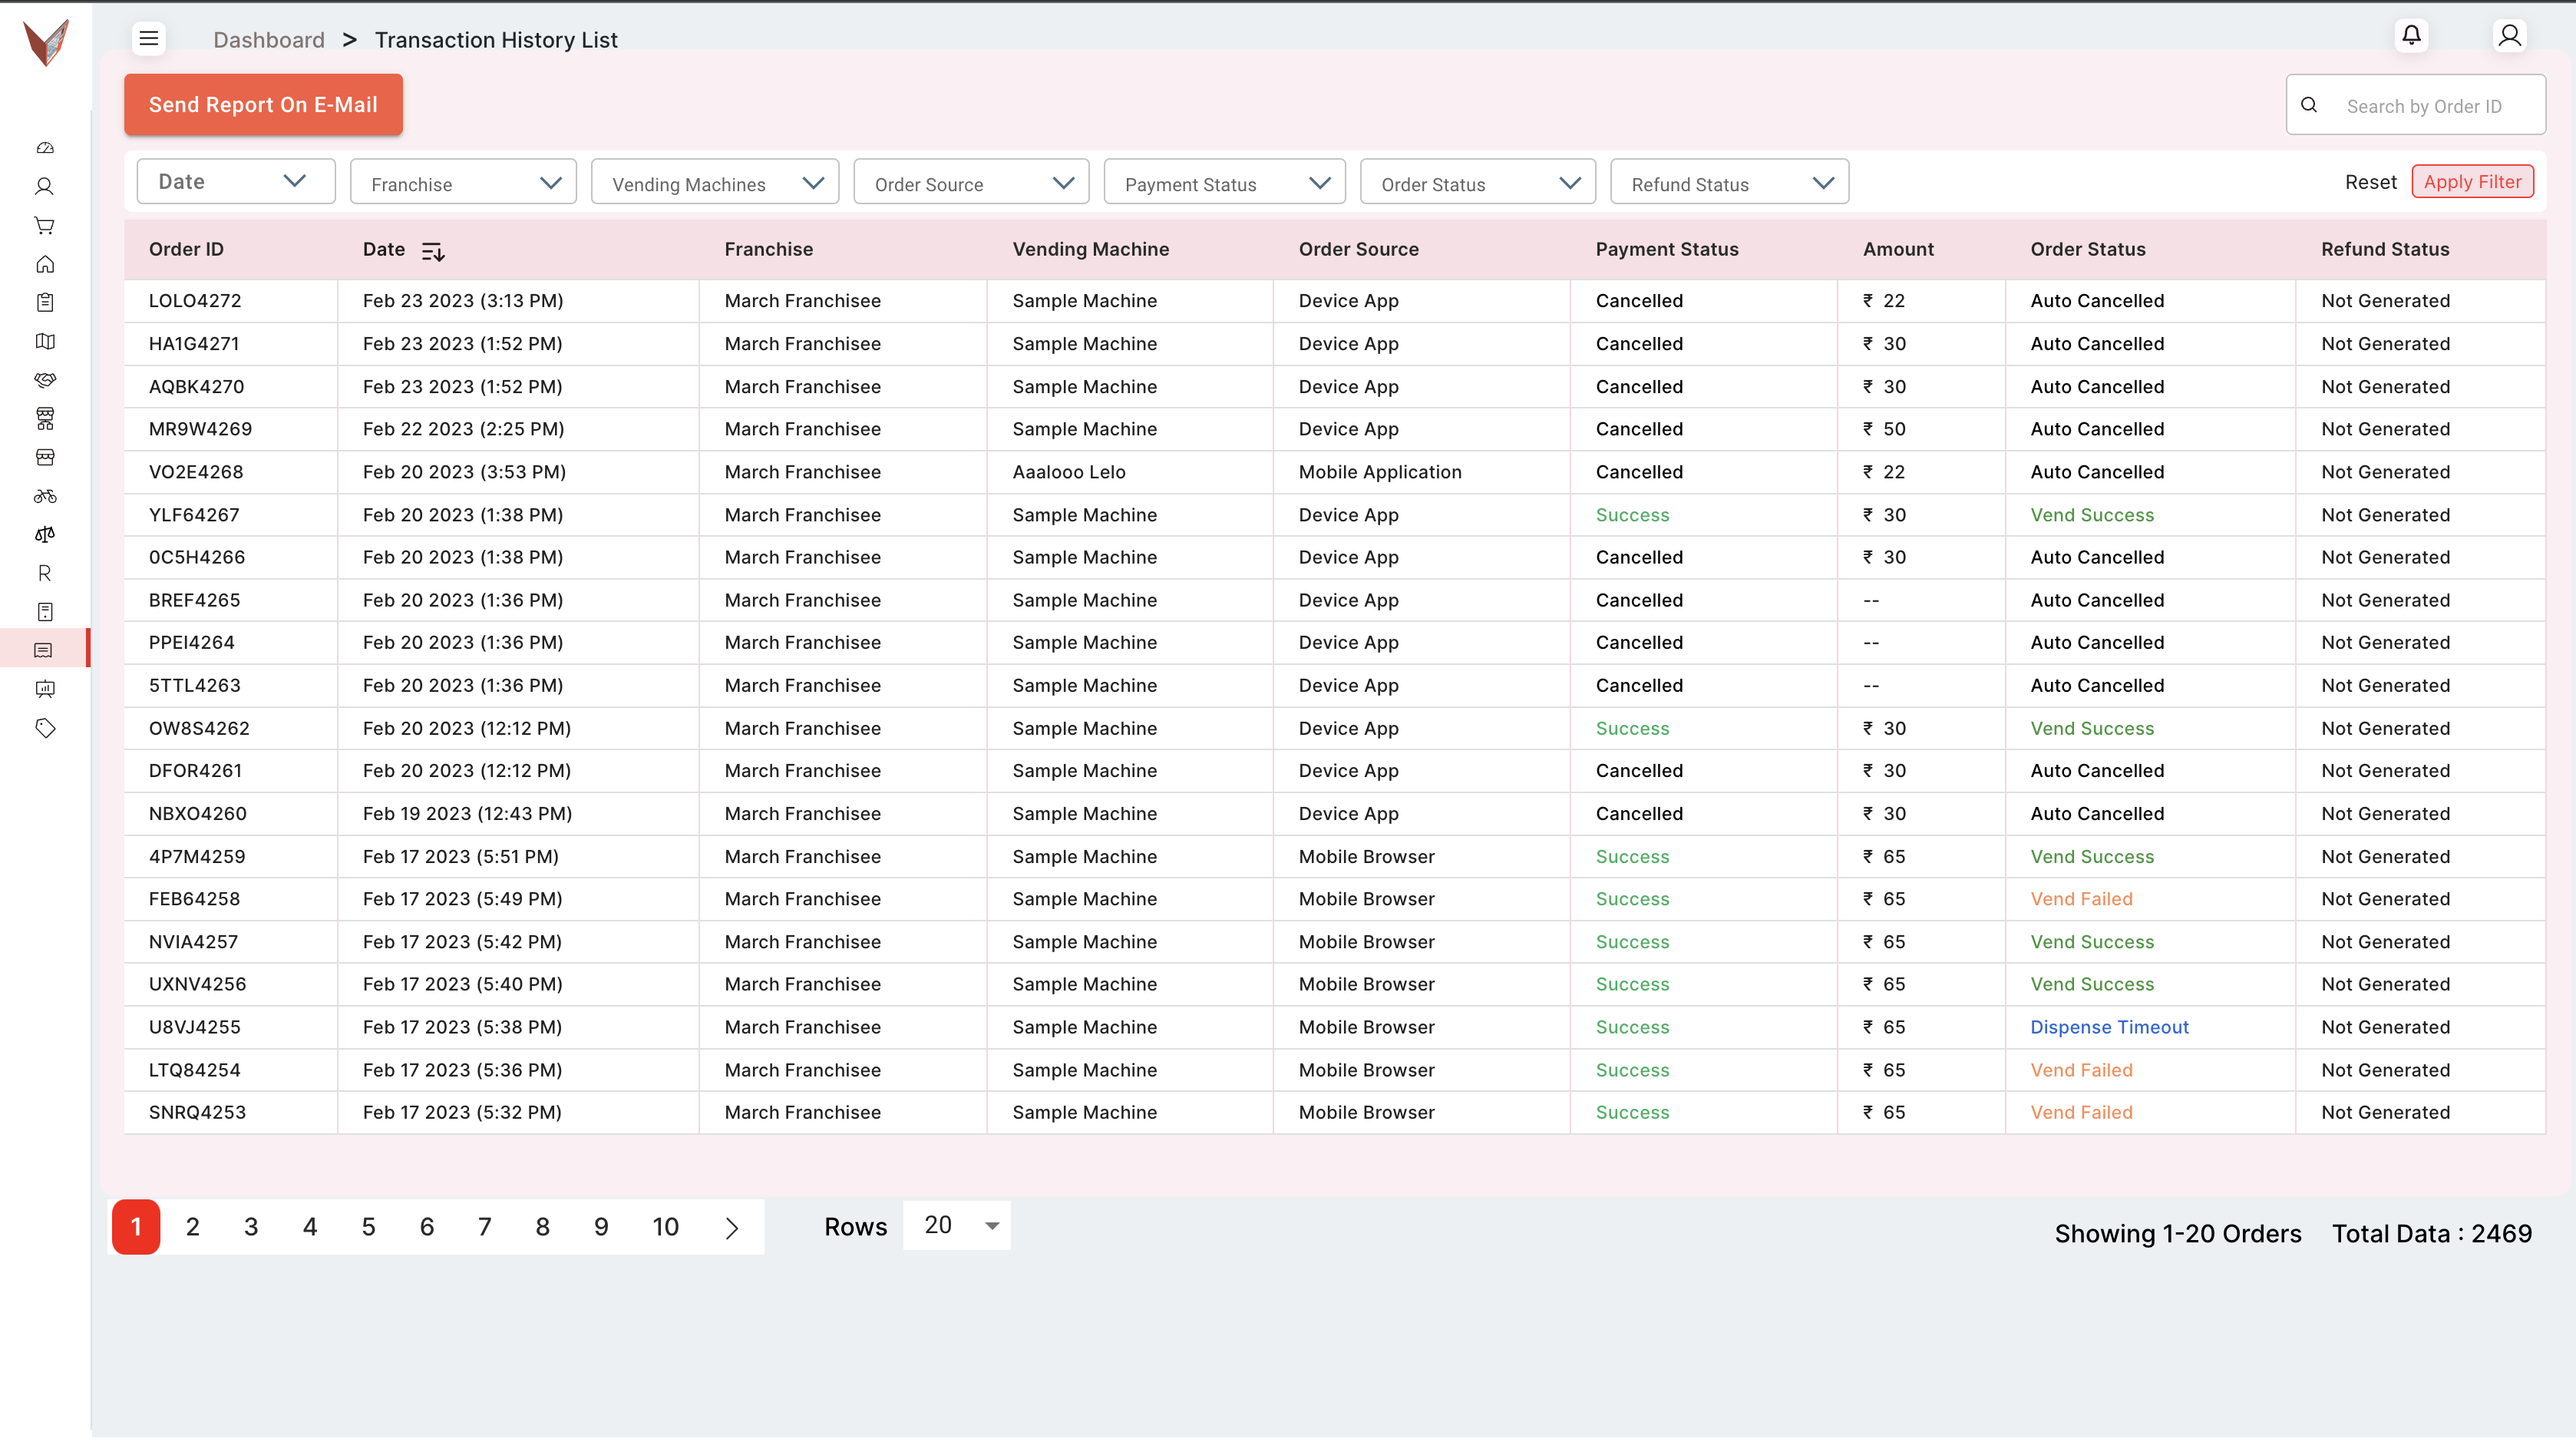
Task: Open the user profile icon in header
Action: pos(2509,36)
